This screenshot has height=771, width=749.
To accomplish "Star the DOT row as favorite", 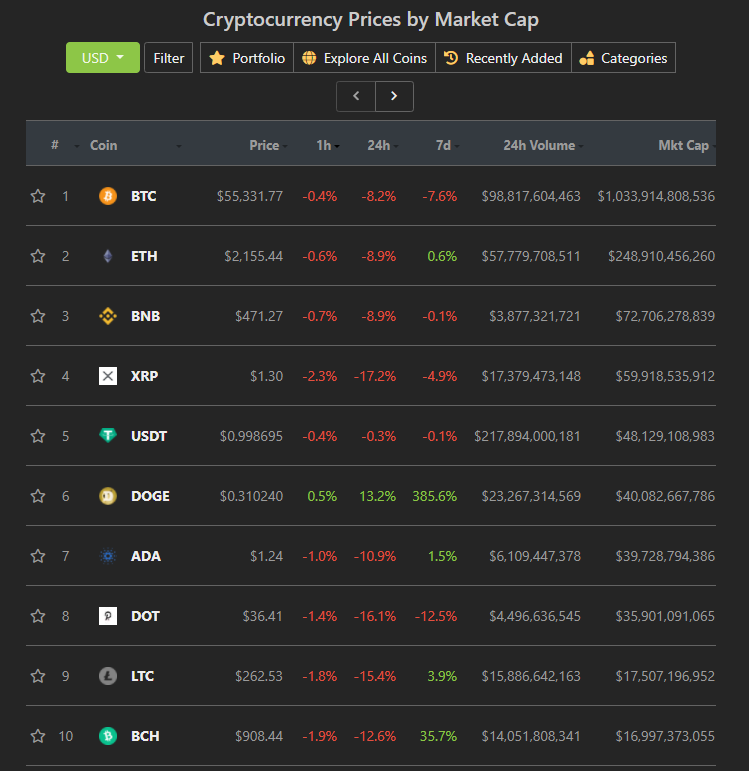I will (x=38, y=616).
